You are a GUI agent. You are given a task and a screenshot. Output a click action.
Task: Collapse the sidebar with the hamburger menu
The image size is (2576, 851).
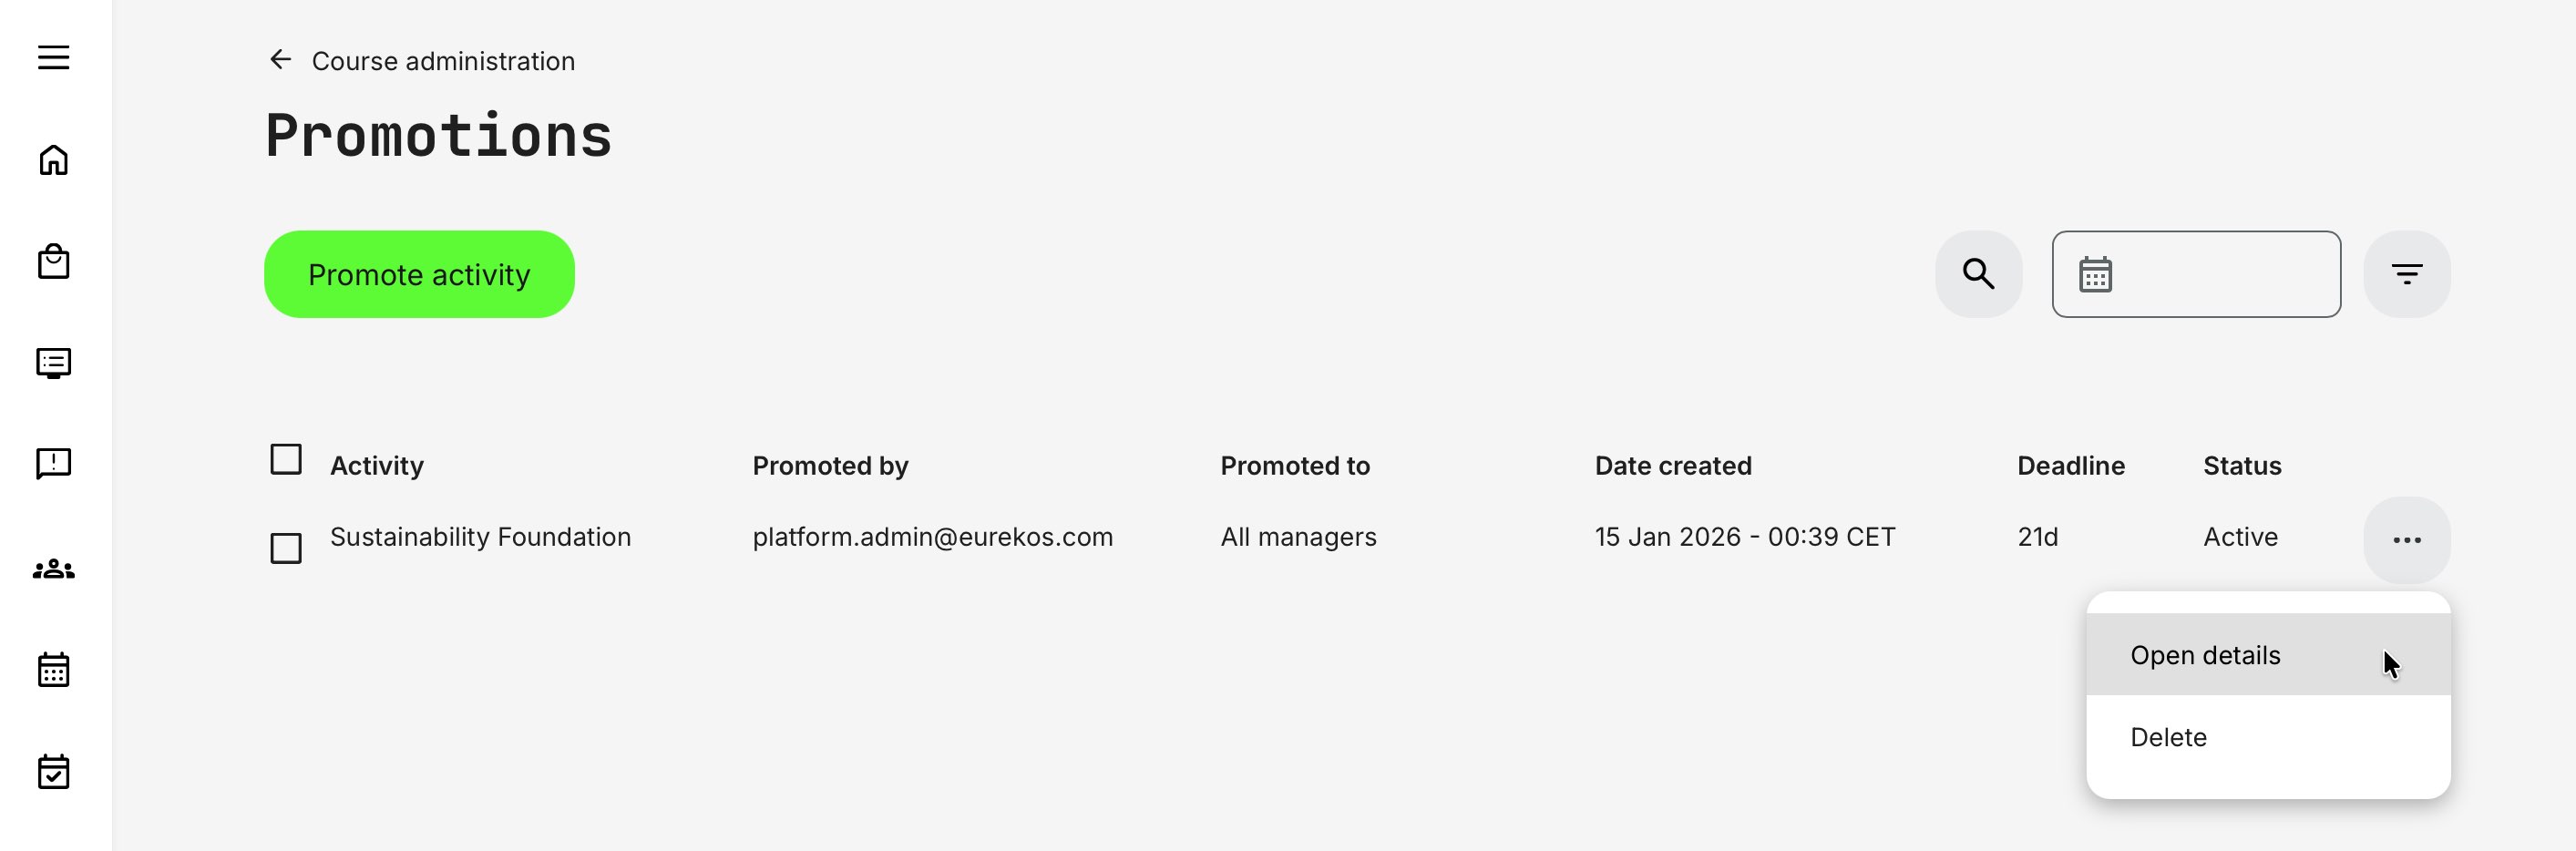coord(53,57)
